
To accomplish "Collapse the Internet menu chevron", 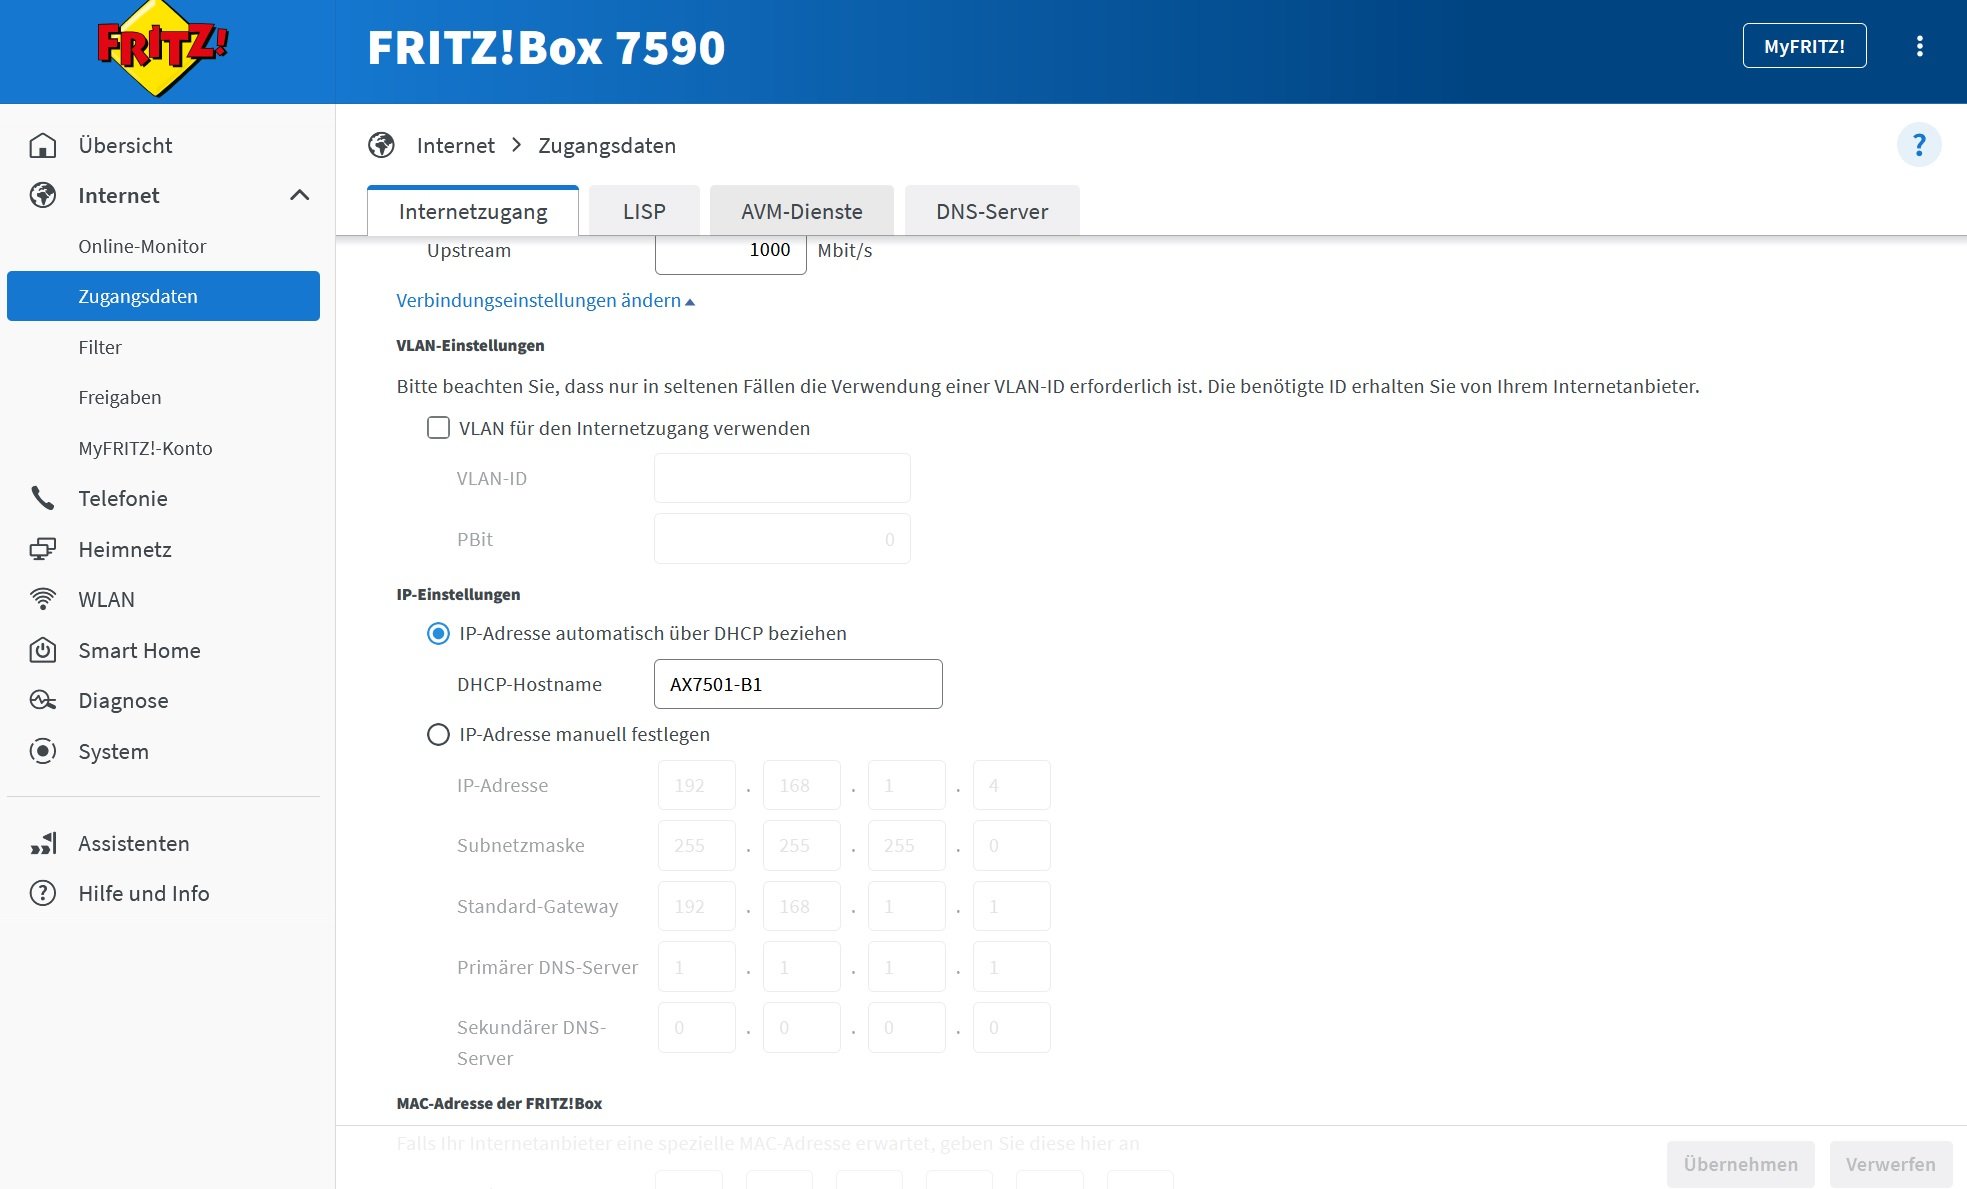I will click(x=299, y=195).
